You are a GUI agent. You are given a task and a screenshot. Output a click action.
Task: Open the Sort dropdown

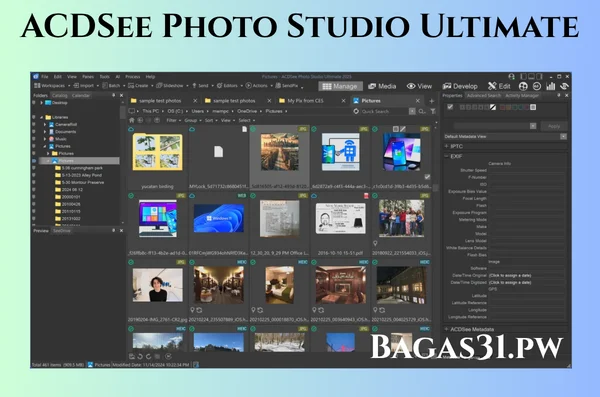pyautogui.click(x=210, y=120)
